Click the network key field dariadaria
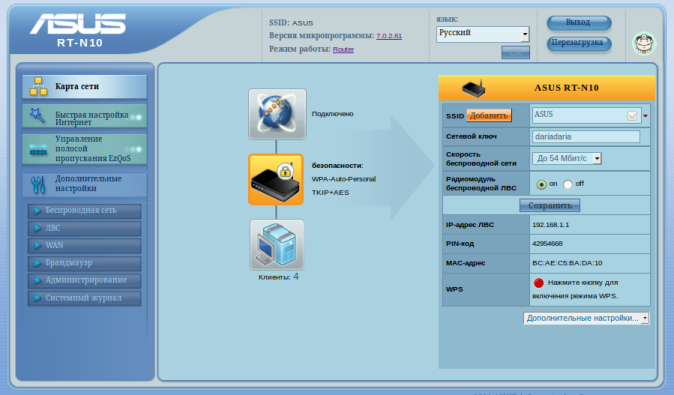Image resolution: width=674 pixels, height=395 pixels. [585, 137]
